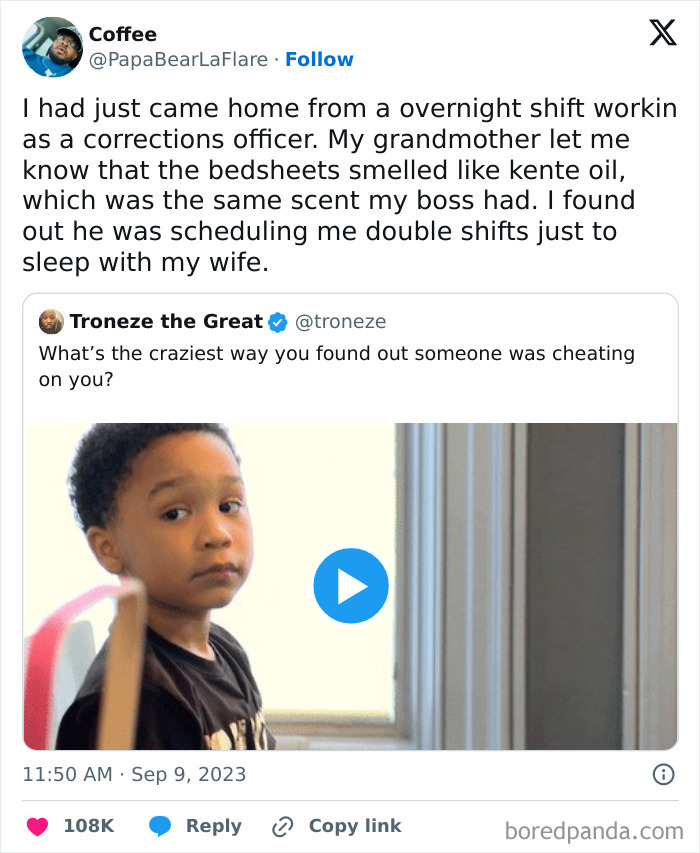Click the Copy link text
This screenshot has height=853, width=700.
click(x=355, y=826)
